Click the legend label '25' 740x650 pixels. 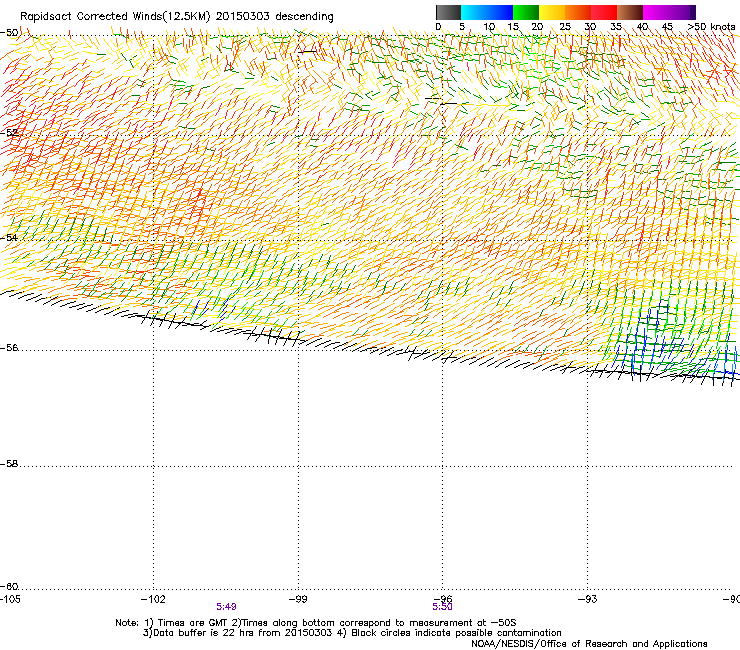(x=565, y=27)
